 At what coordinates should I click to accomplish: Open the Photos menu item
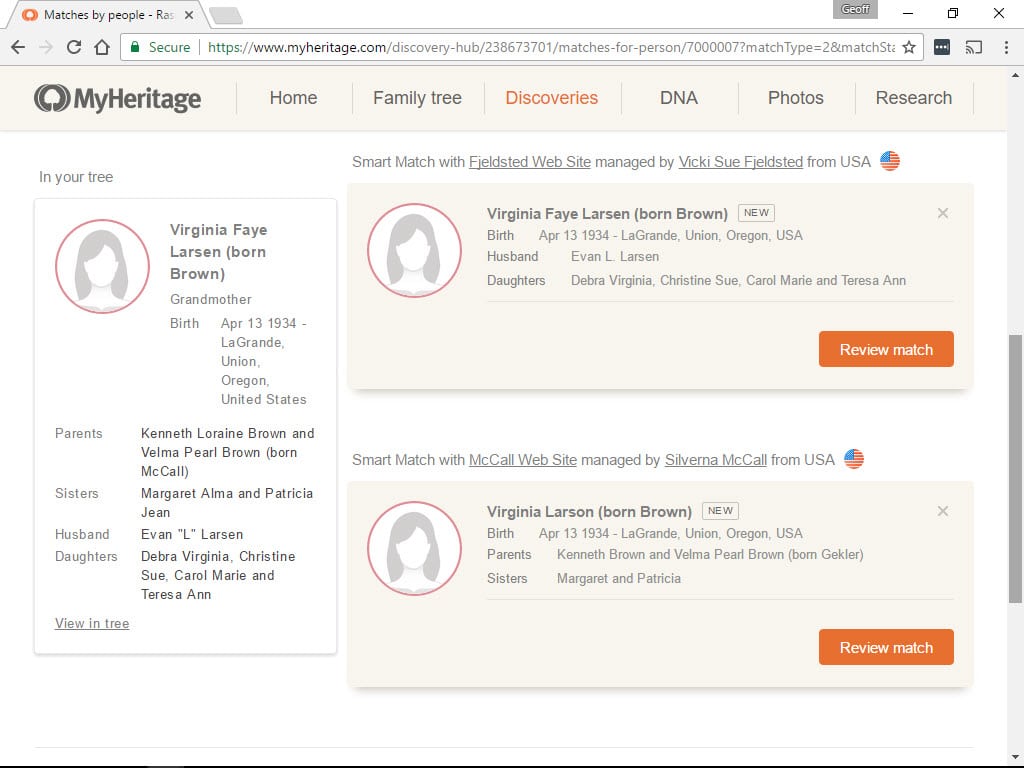795,98
